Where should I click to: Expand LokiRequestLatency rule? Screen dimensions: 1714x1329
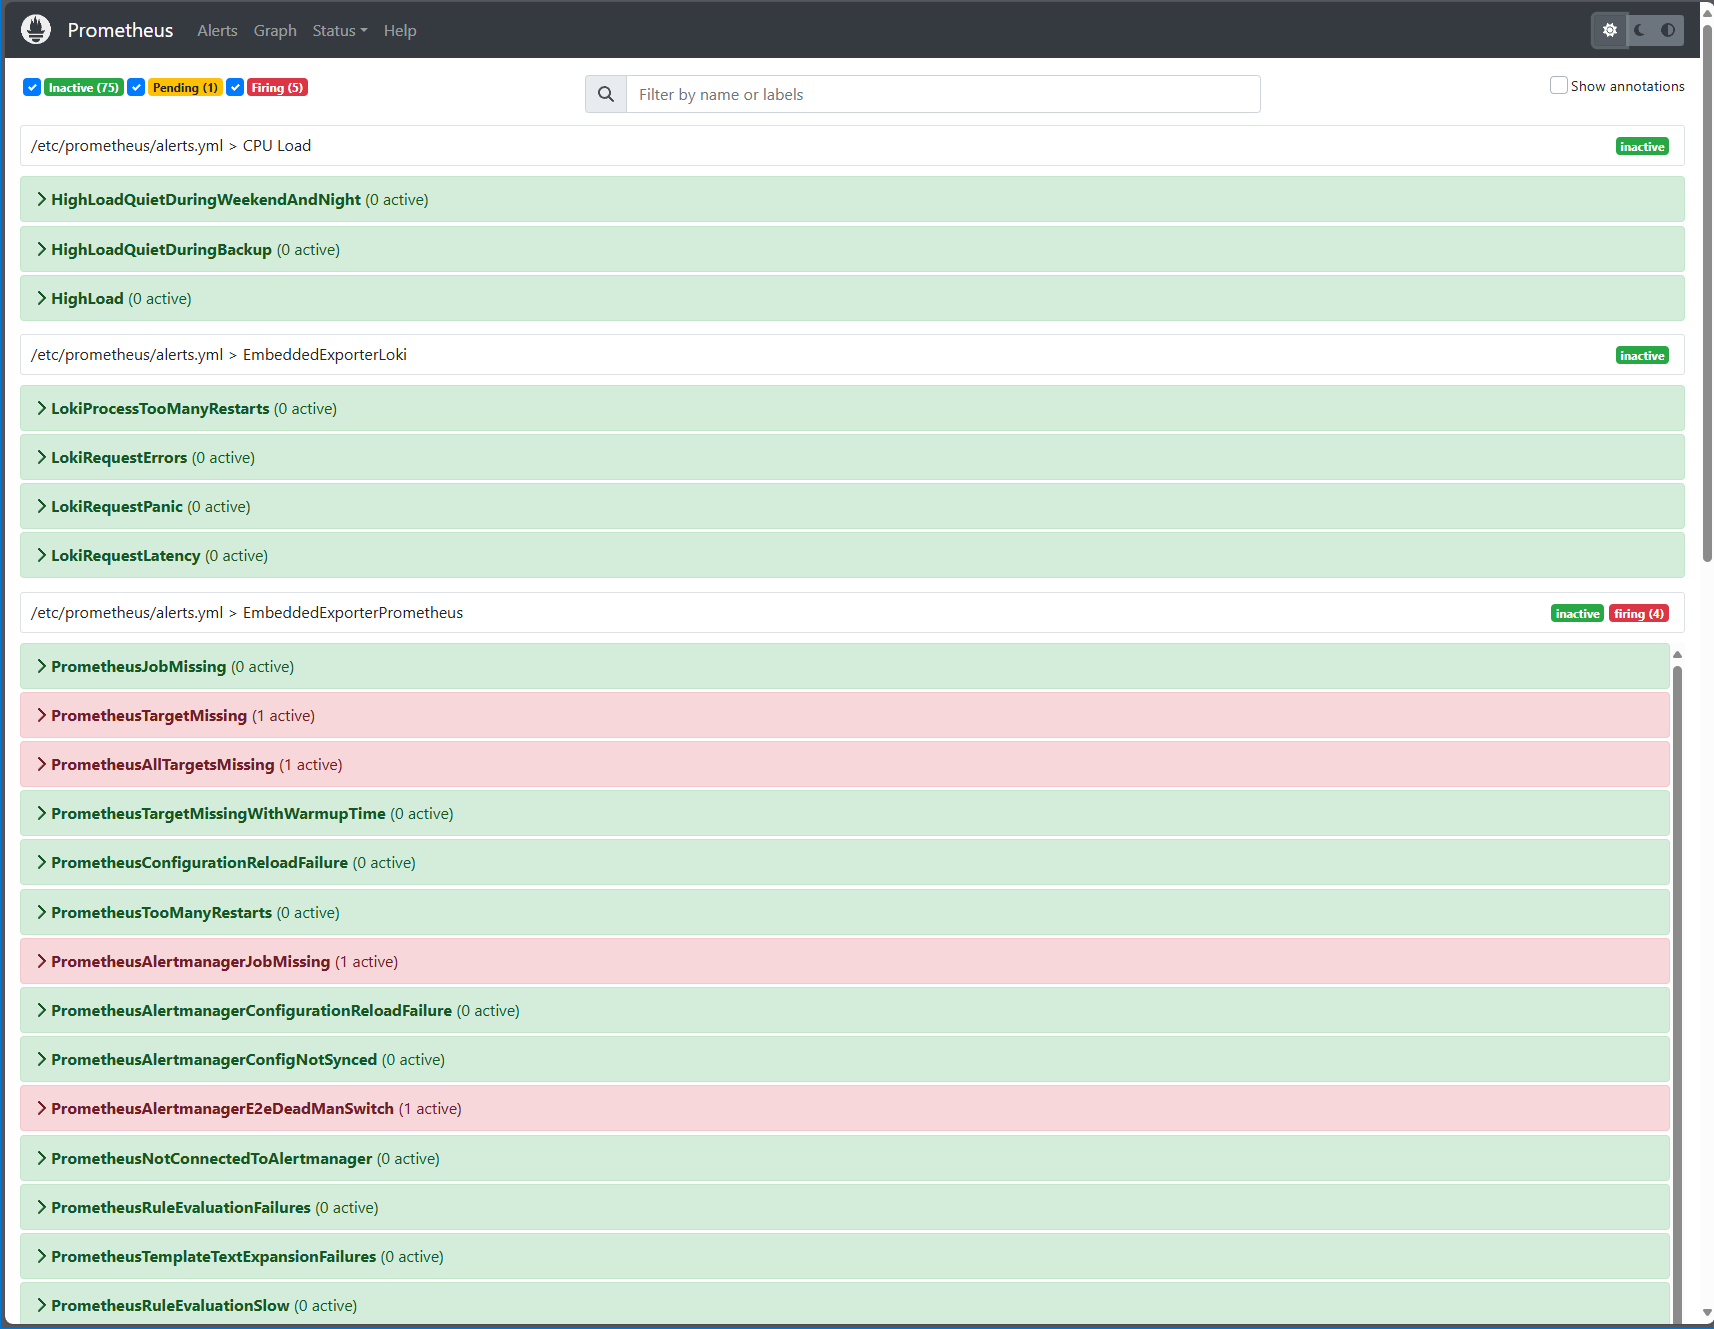click(x=852, y=555)
